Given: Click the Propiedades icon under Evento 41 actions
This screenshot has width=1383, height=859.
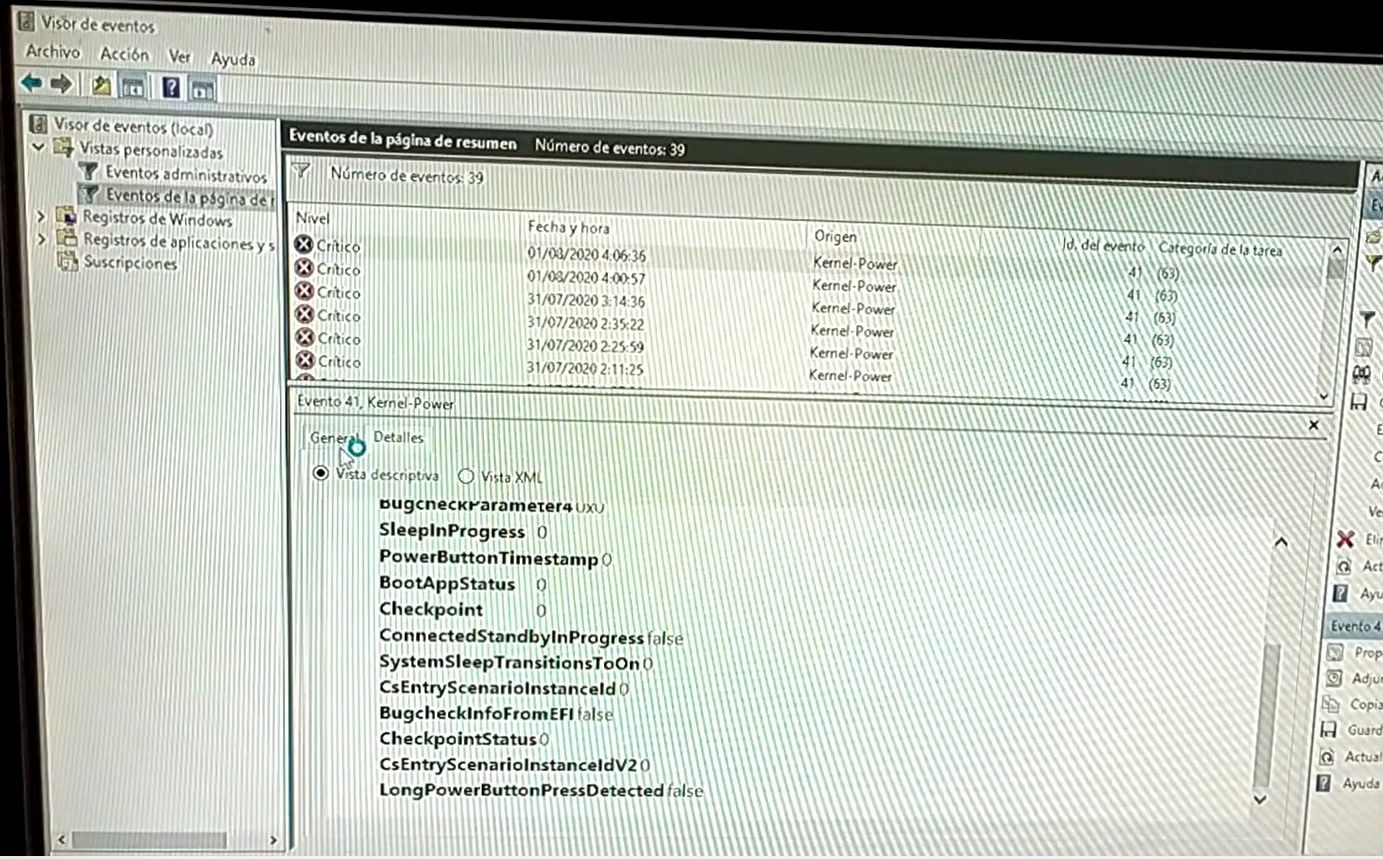Looking at the screenshot, I should (1334, 652).
